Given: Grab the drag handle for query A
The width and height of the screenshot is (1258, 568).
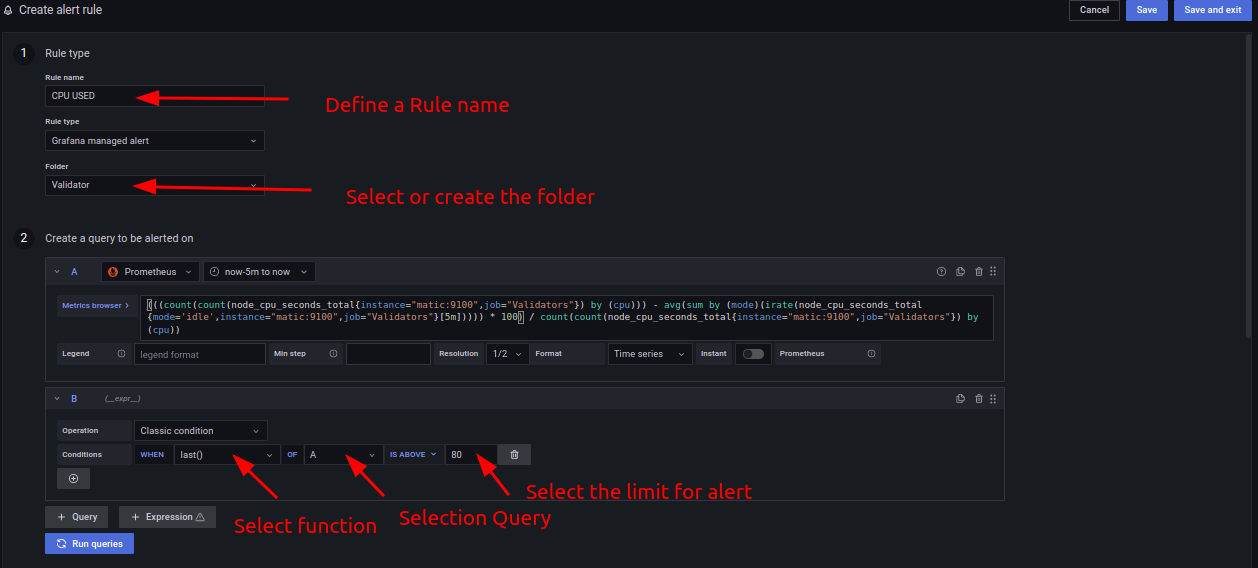Looking at the screenshot, I should tap(993, 271).
